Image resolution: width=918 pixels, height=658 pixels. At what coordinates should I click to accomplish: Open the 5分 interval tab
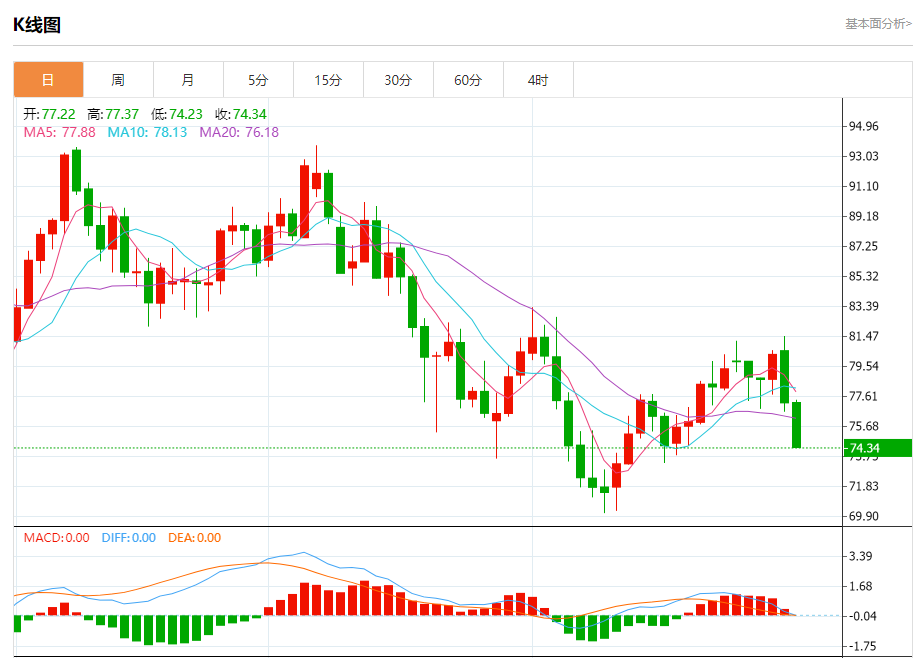click(258, 80)
